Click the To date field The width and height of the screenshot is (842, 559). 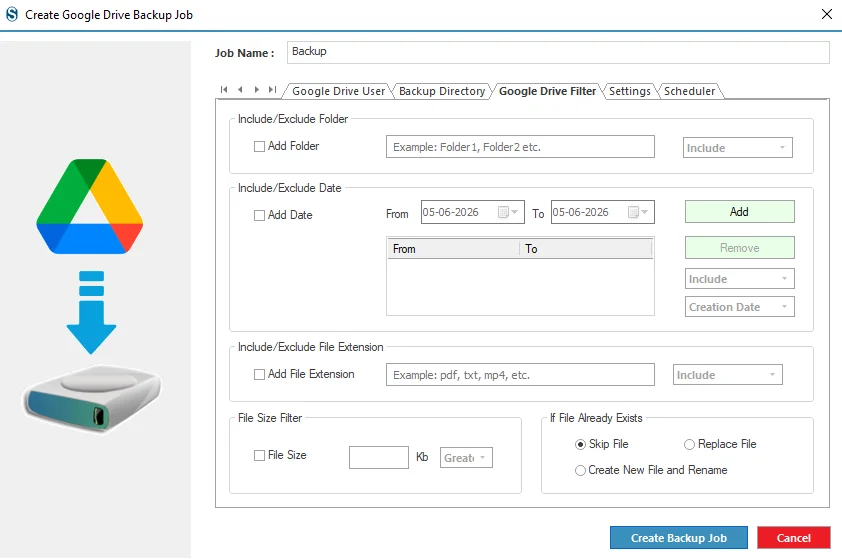[x=603, y=212]
